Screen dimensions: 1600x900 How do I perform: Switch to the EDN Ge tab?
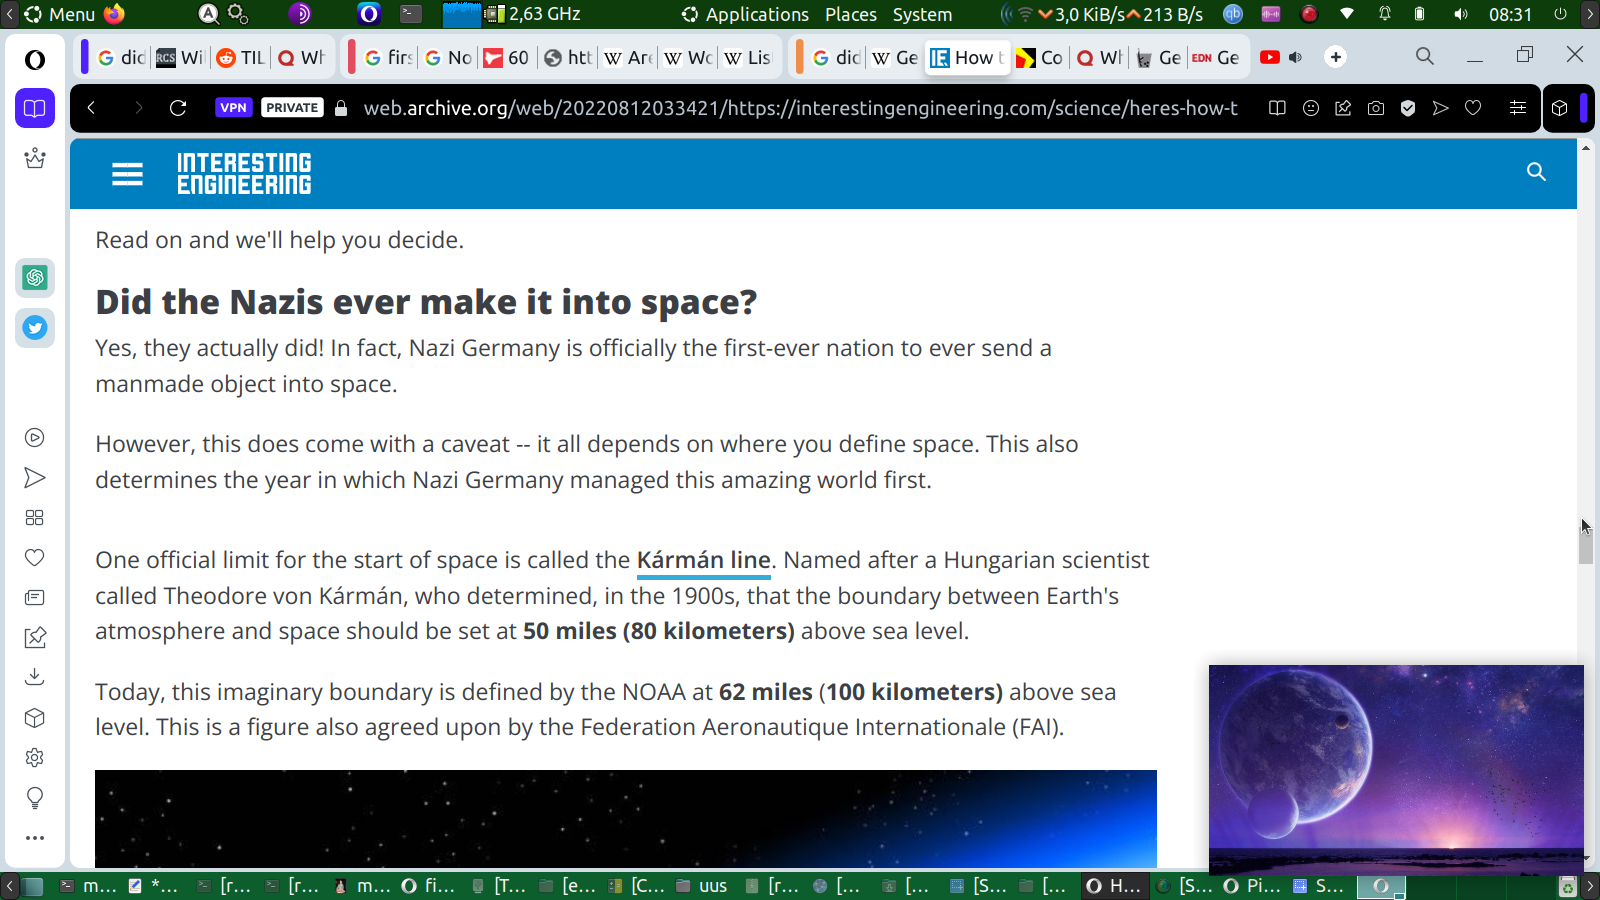pos(1216,58)
